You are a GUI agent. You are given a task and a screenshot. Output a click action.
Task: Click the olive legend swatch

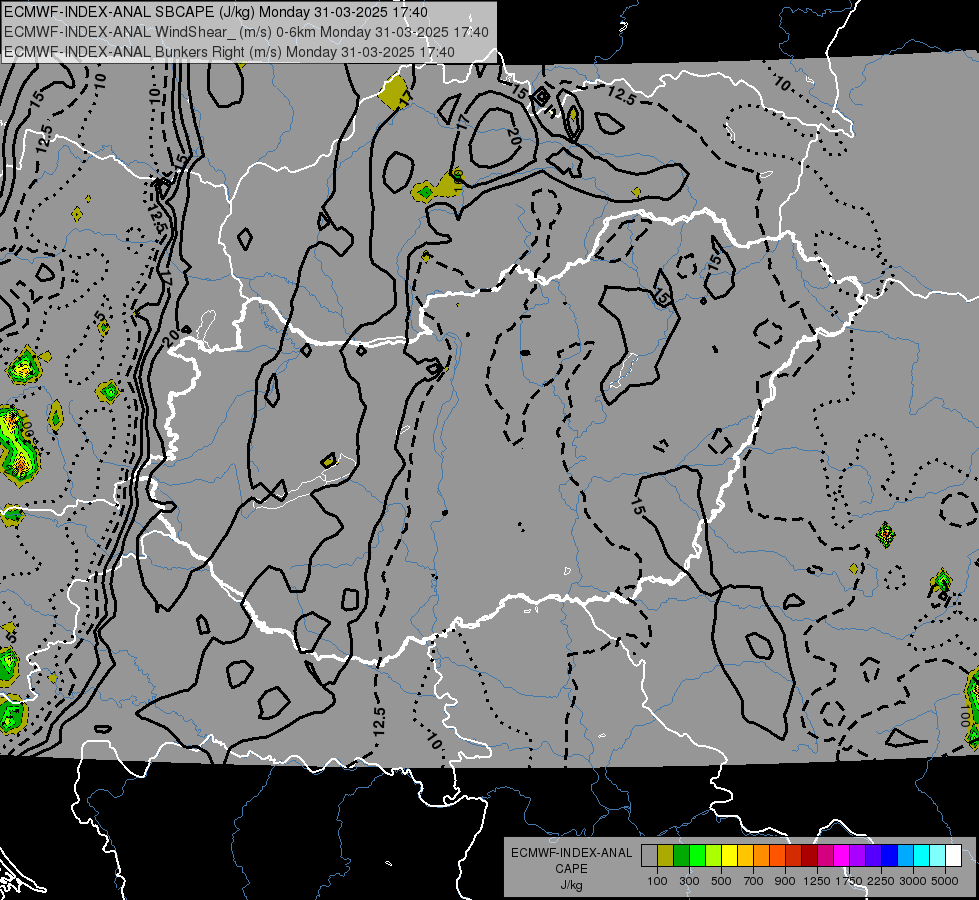tap(666, 856)
